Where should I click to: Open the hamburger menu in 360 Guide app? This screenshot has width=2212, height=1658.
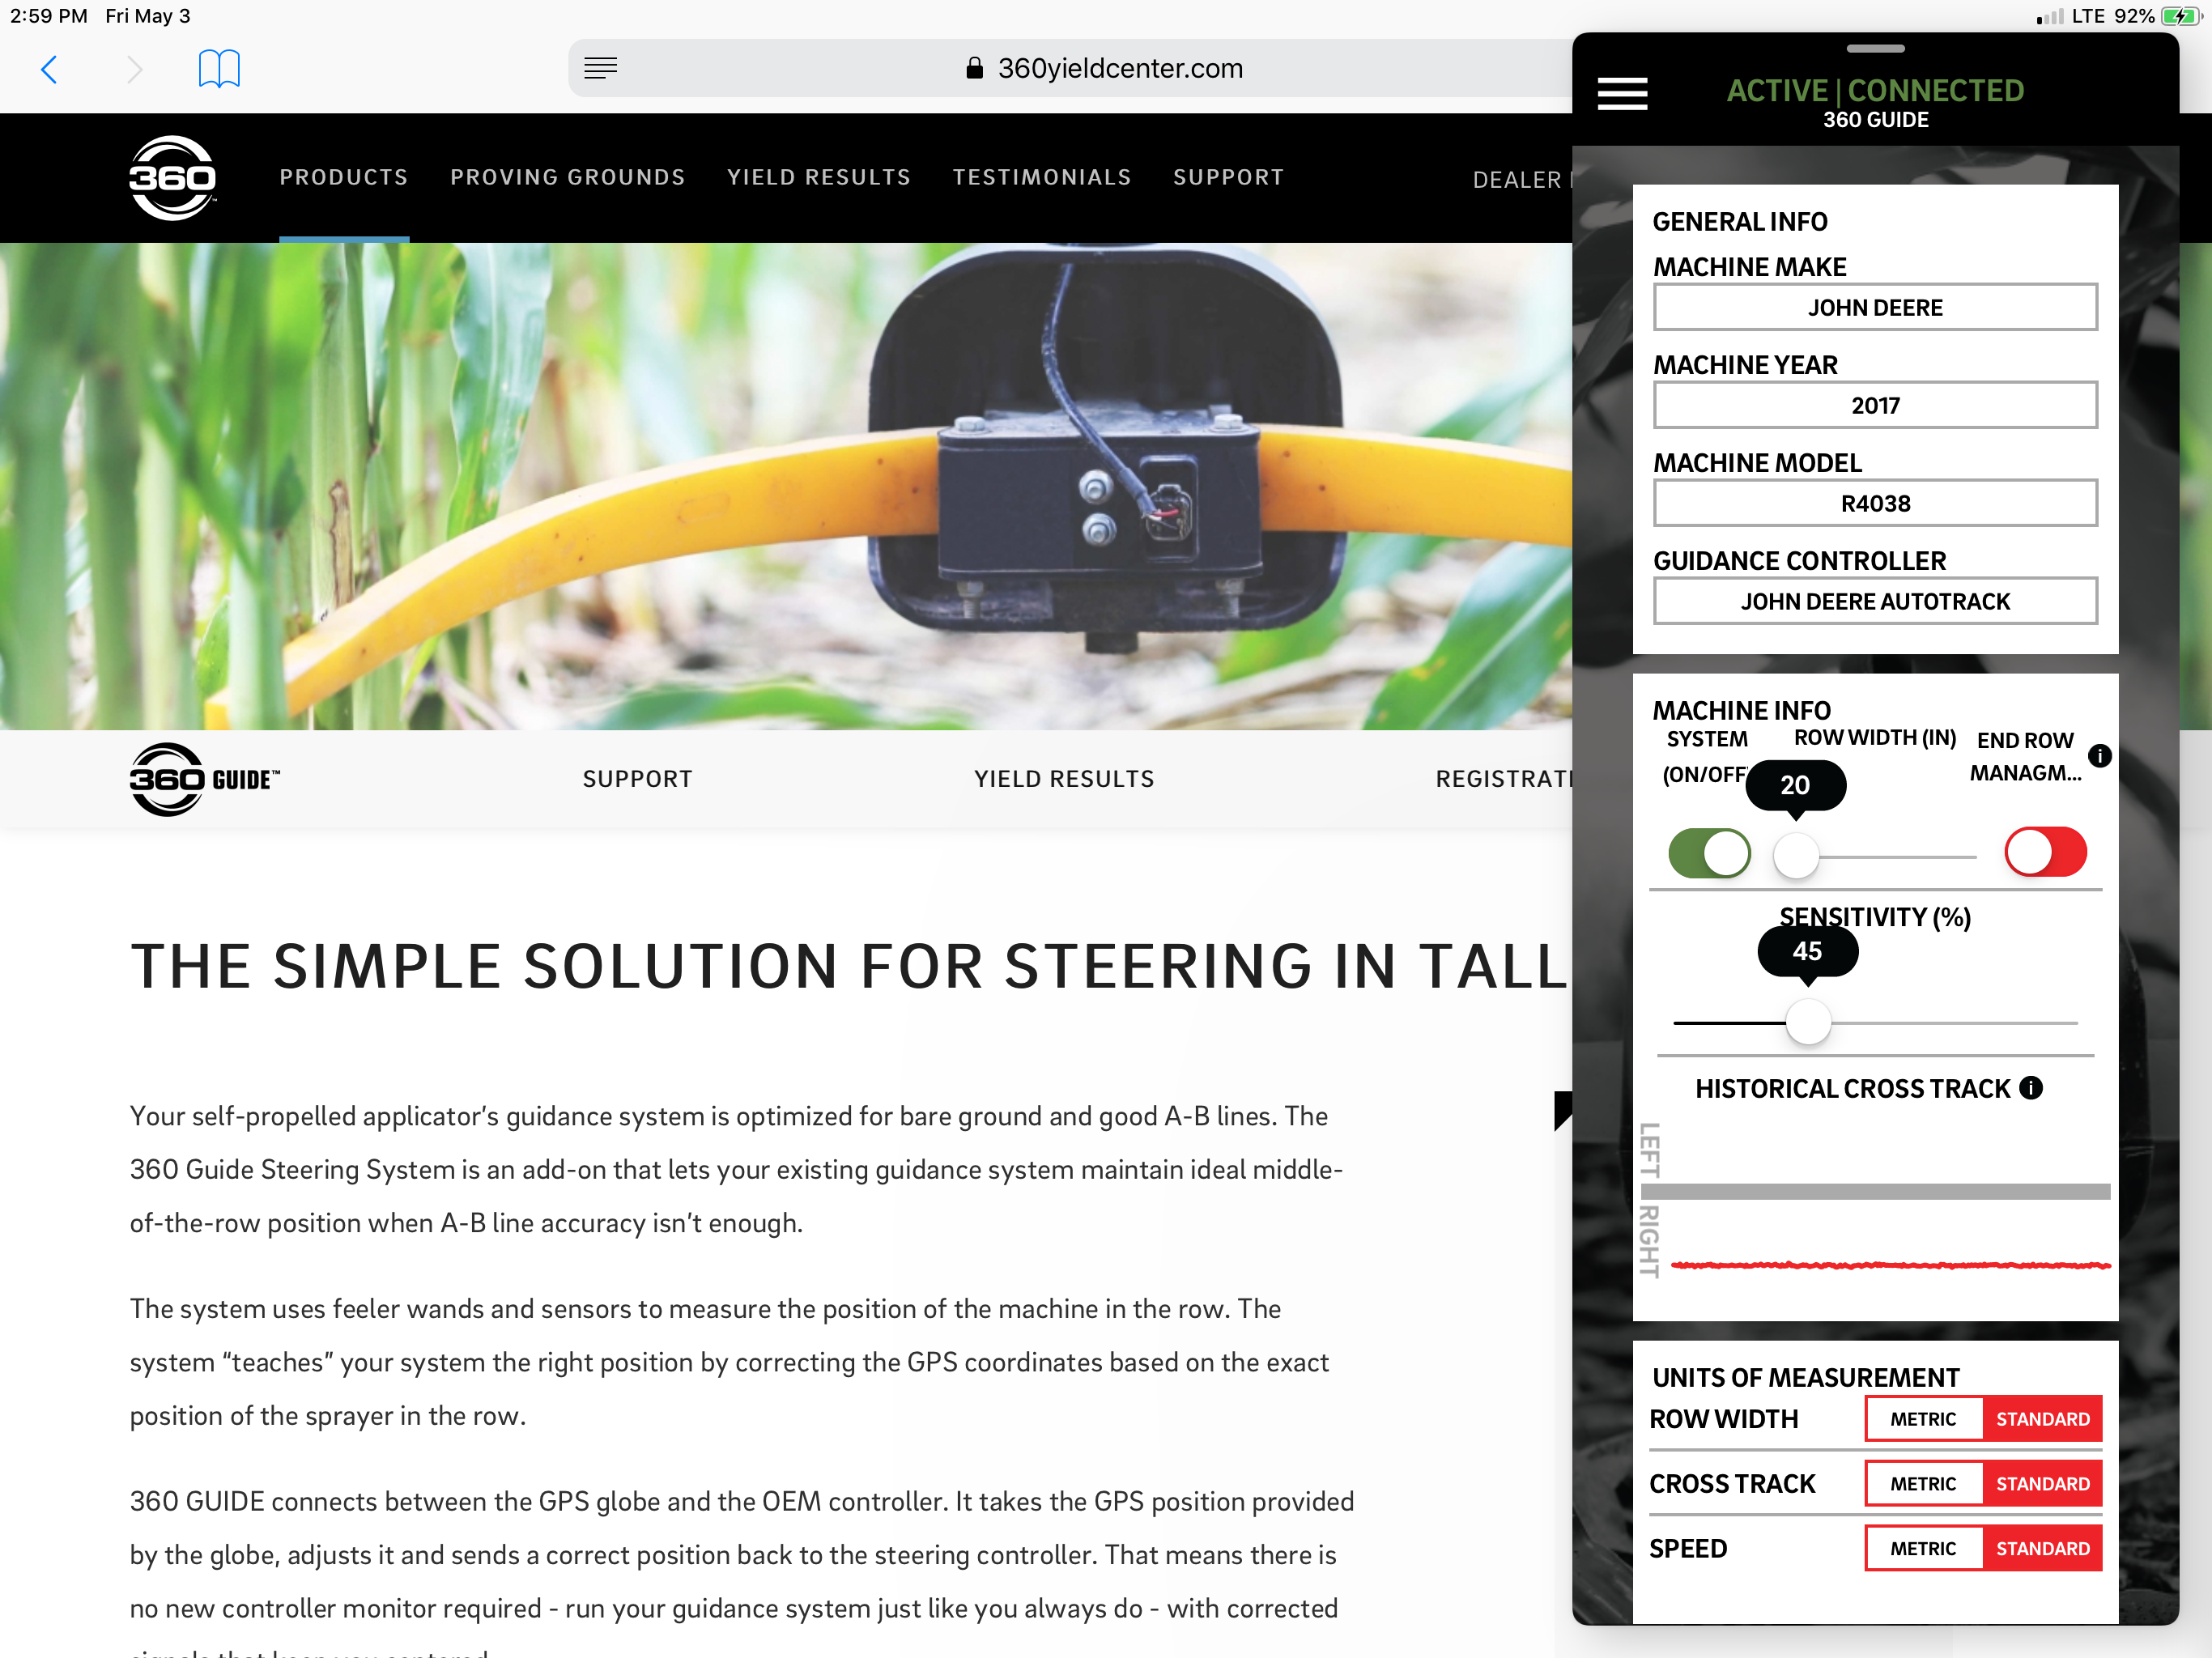1622,94
